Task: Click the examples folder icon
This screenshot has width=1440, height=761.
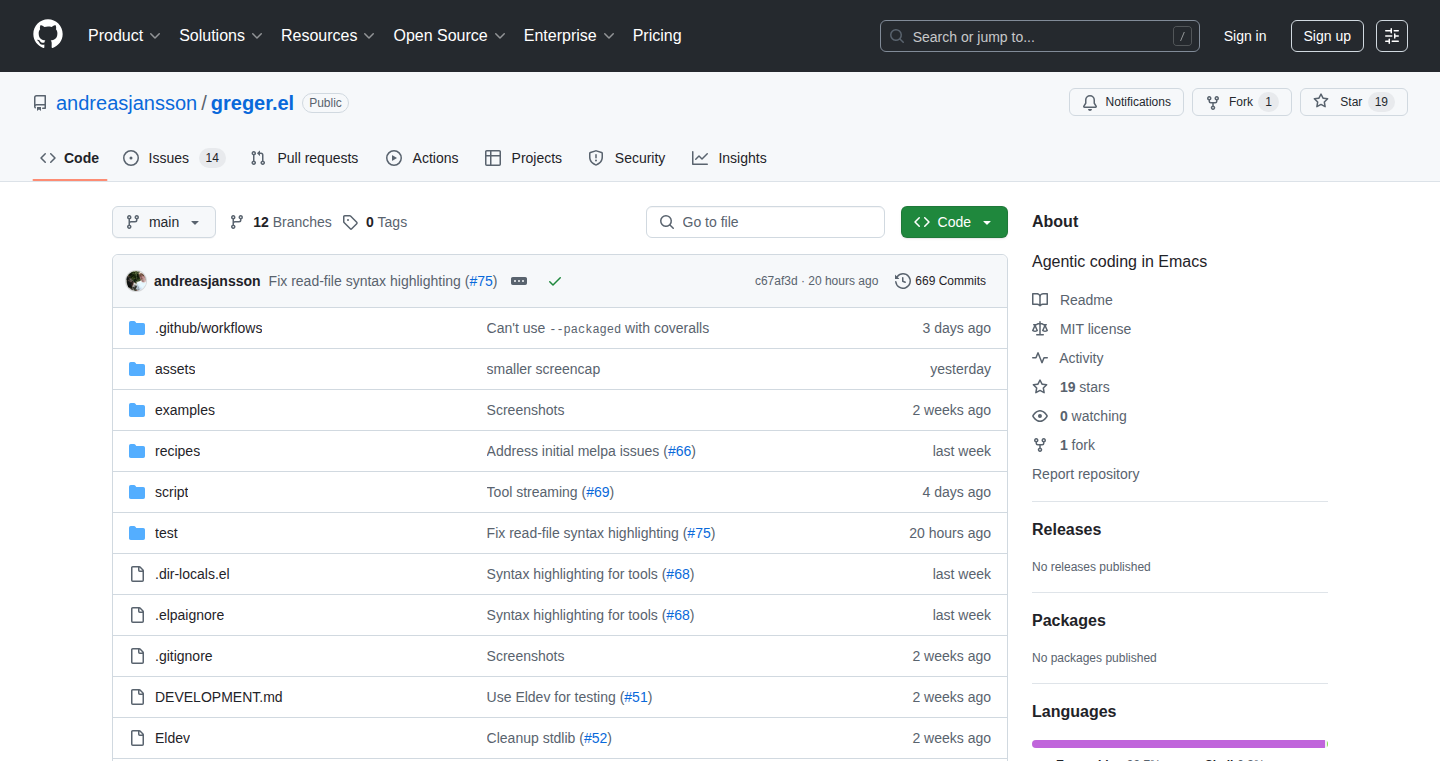Action: pyautogui.click(x=137, y=410)
